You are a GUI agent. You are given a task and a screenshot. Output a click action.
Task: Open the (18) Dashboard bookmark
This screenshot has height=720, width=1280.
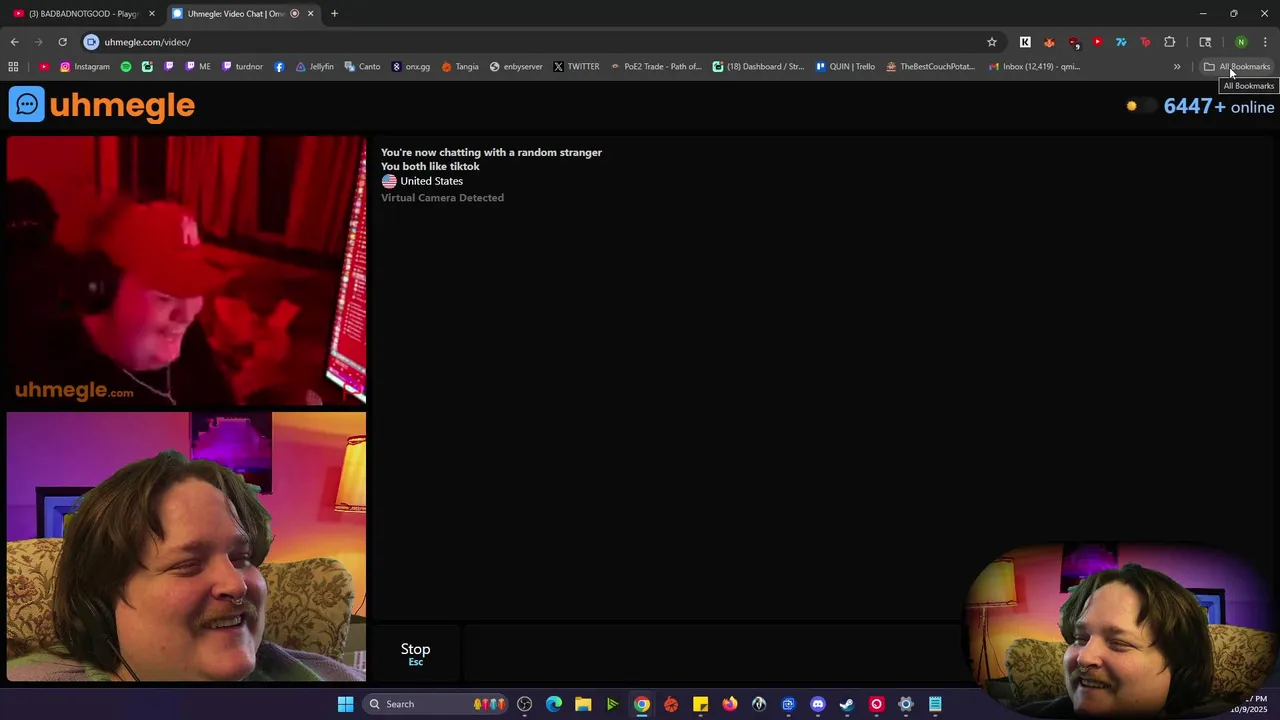(x=758, y=67)
